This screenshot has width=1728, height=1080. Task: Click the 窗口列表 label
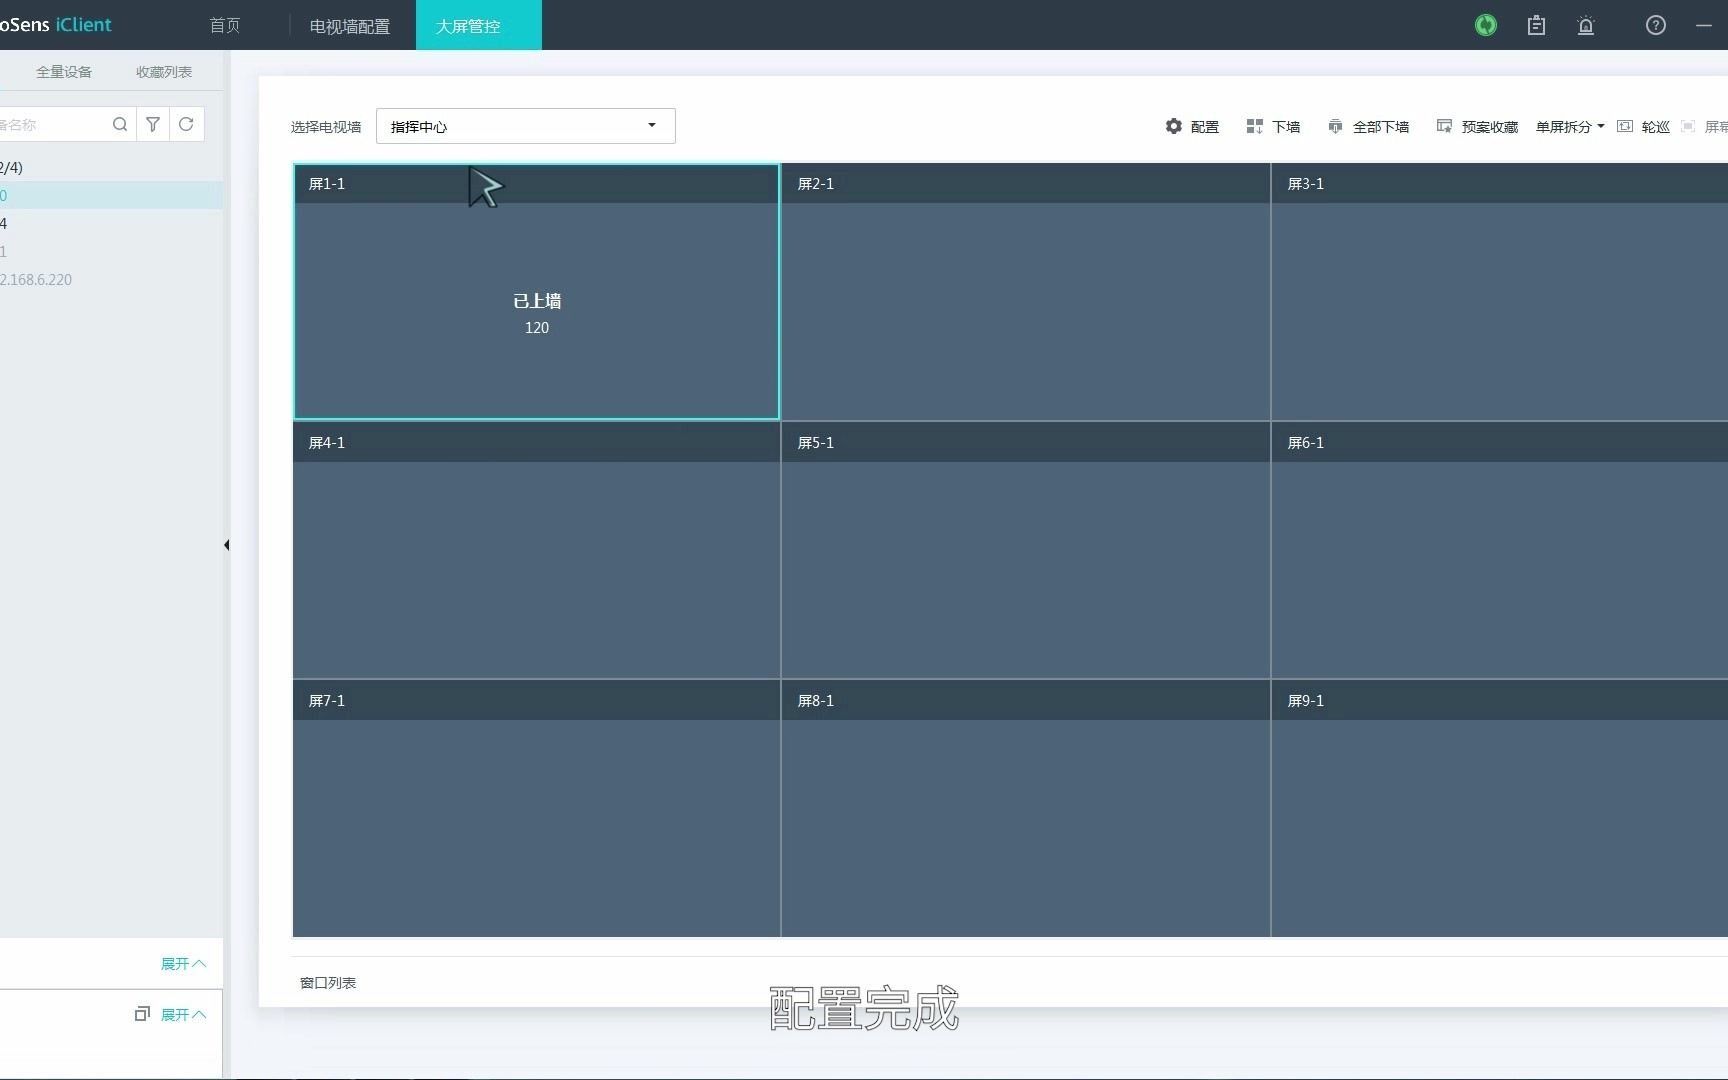[328, 983]
